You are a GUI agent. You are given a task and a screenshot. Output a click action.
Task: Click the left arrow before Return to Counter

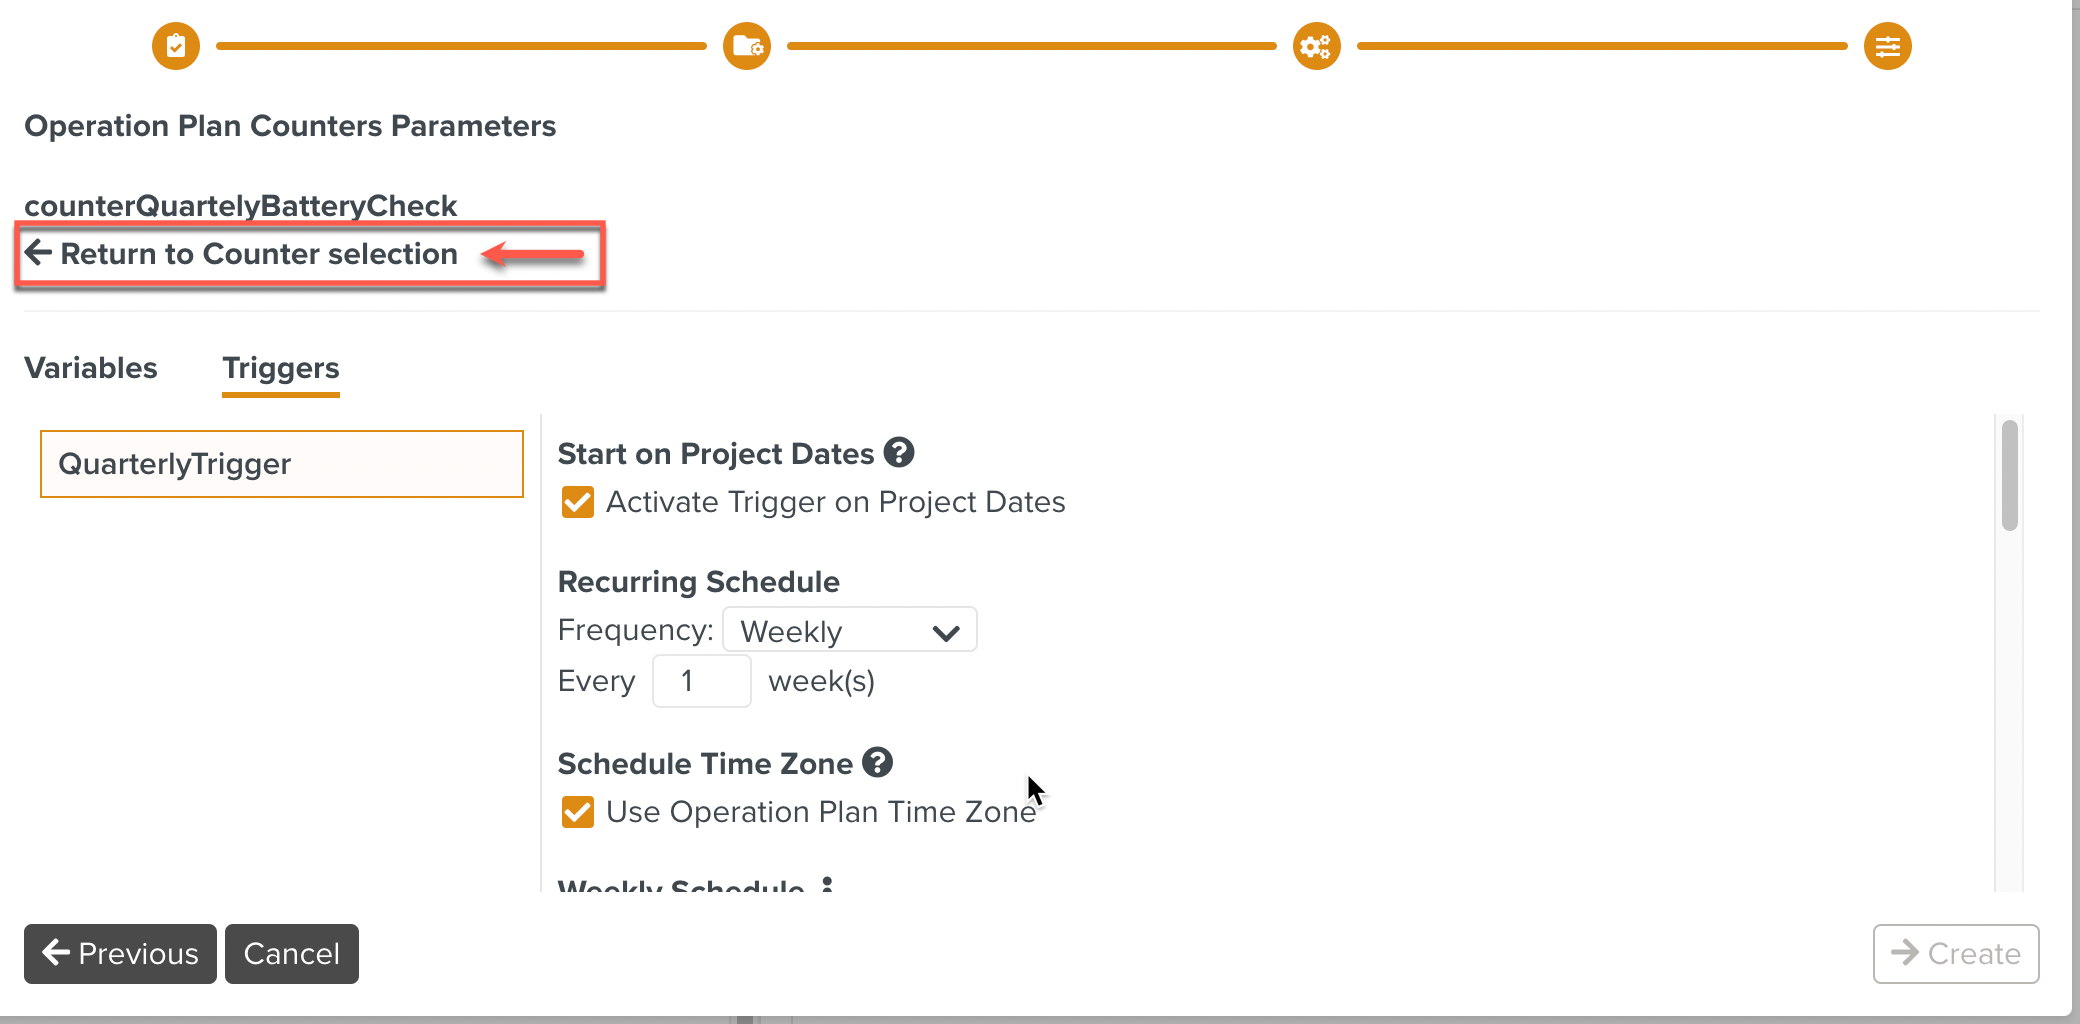(x=38, y=253)
